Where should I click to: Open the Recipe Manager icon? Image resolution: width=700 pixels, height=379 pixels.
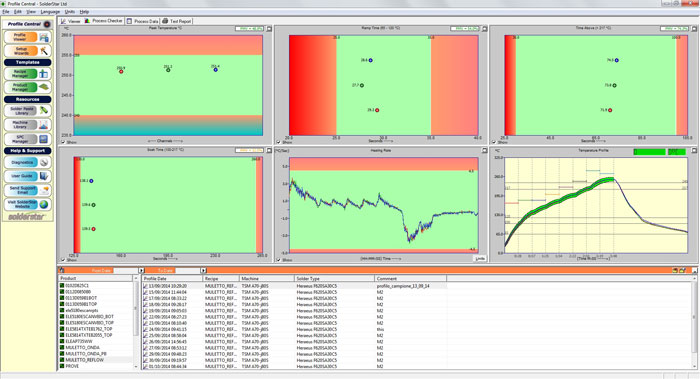coord(44,74)
